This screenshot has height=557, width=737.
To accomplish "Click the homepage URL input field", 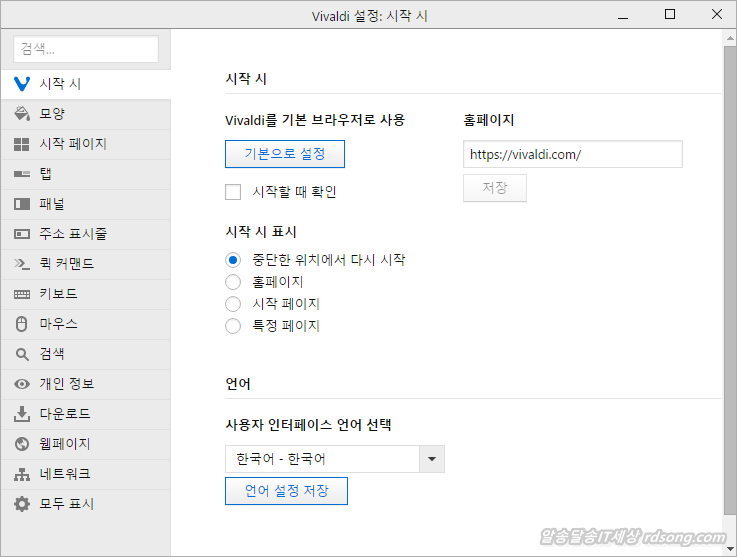I will [572, 154].
